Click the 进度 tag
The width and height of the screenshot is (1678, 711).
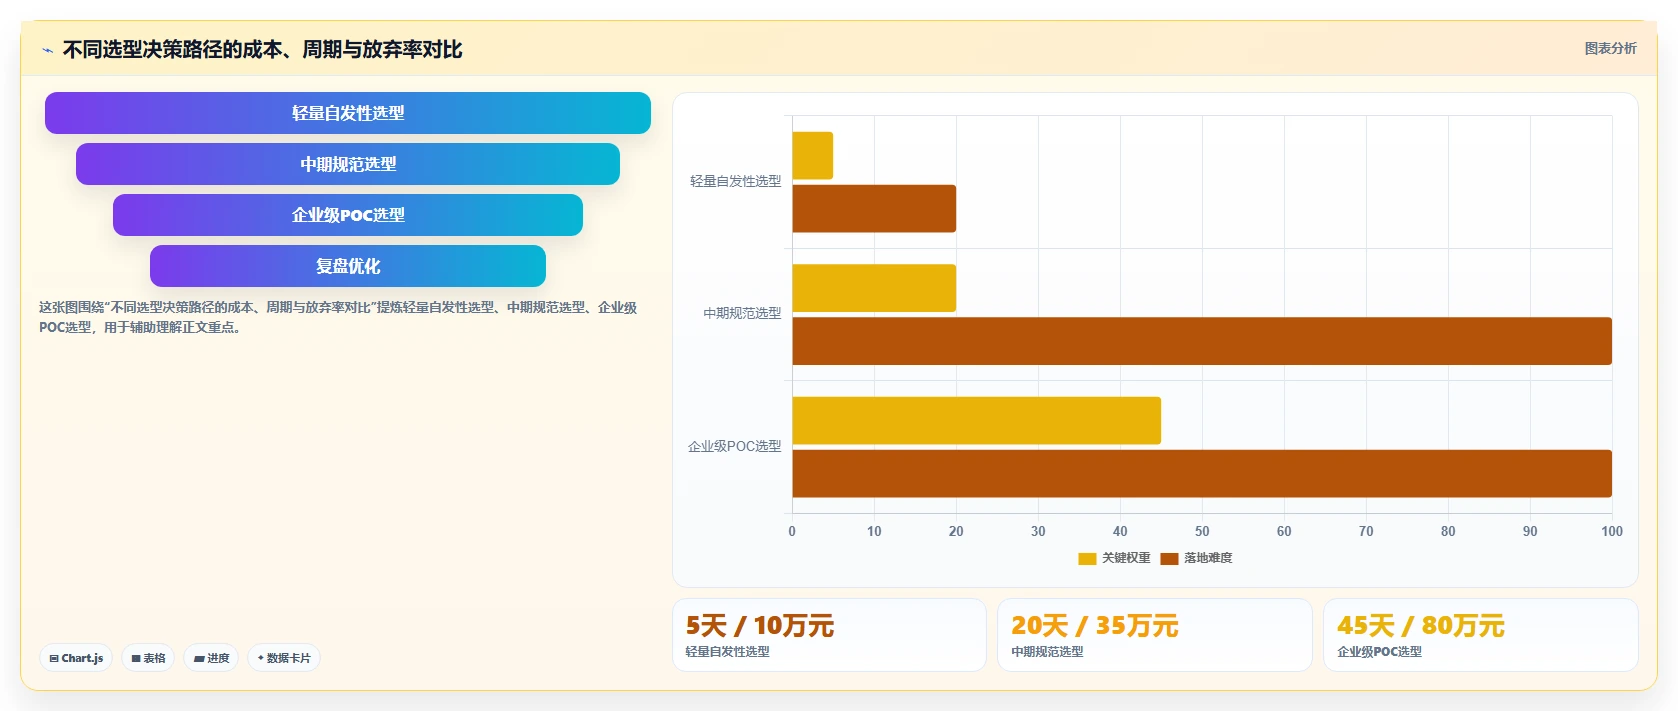[x=211, y=658]
